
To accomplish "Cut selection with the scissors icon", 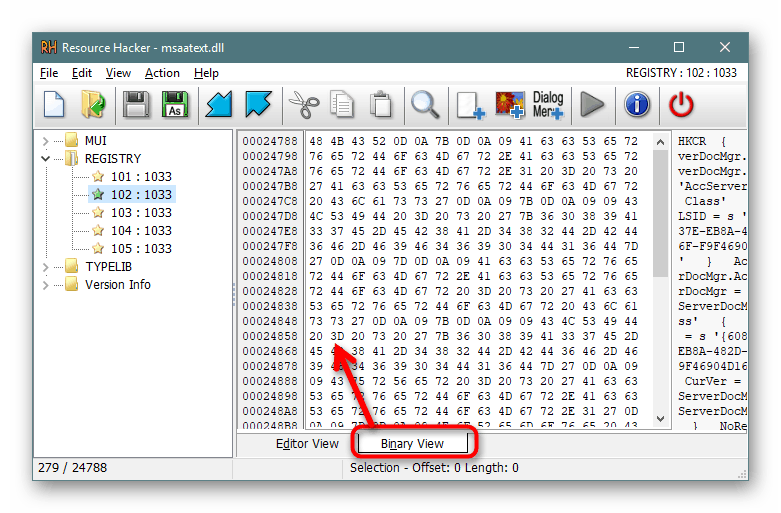I will coord(304,105).
